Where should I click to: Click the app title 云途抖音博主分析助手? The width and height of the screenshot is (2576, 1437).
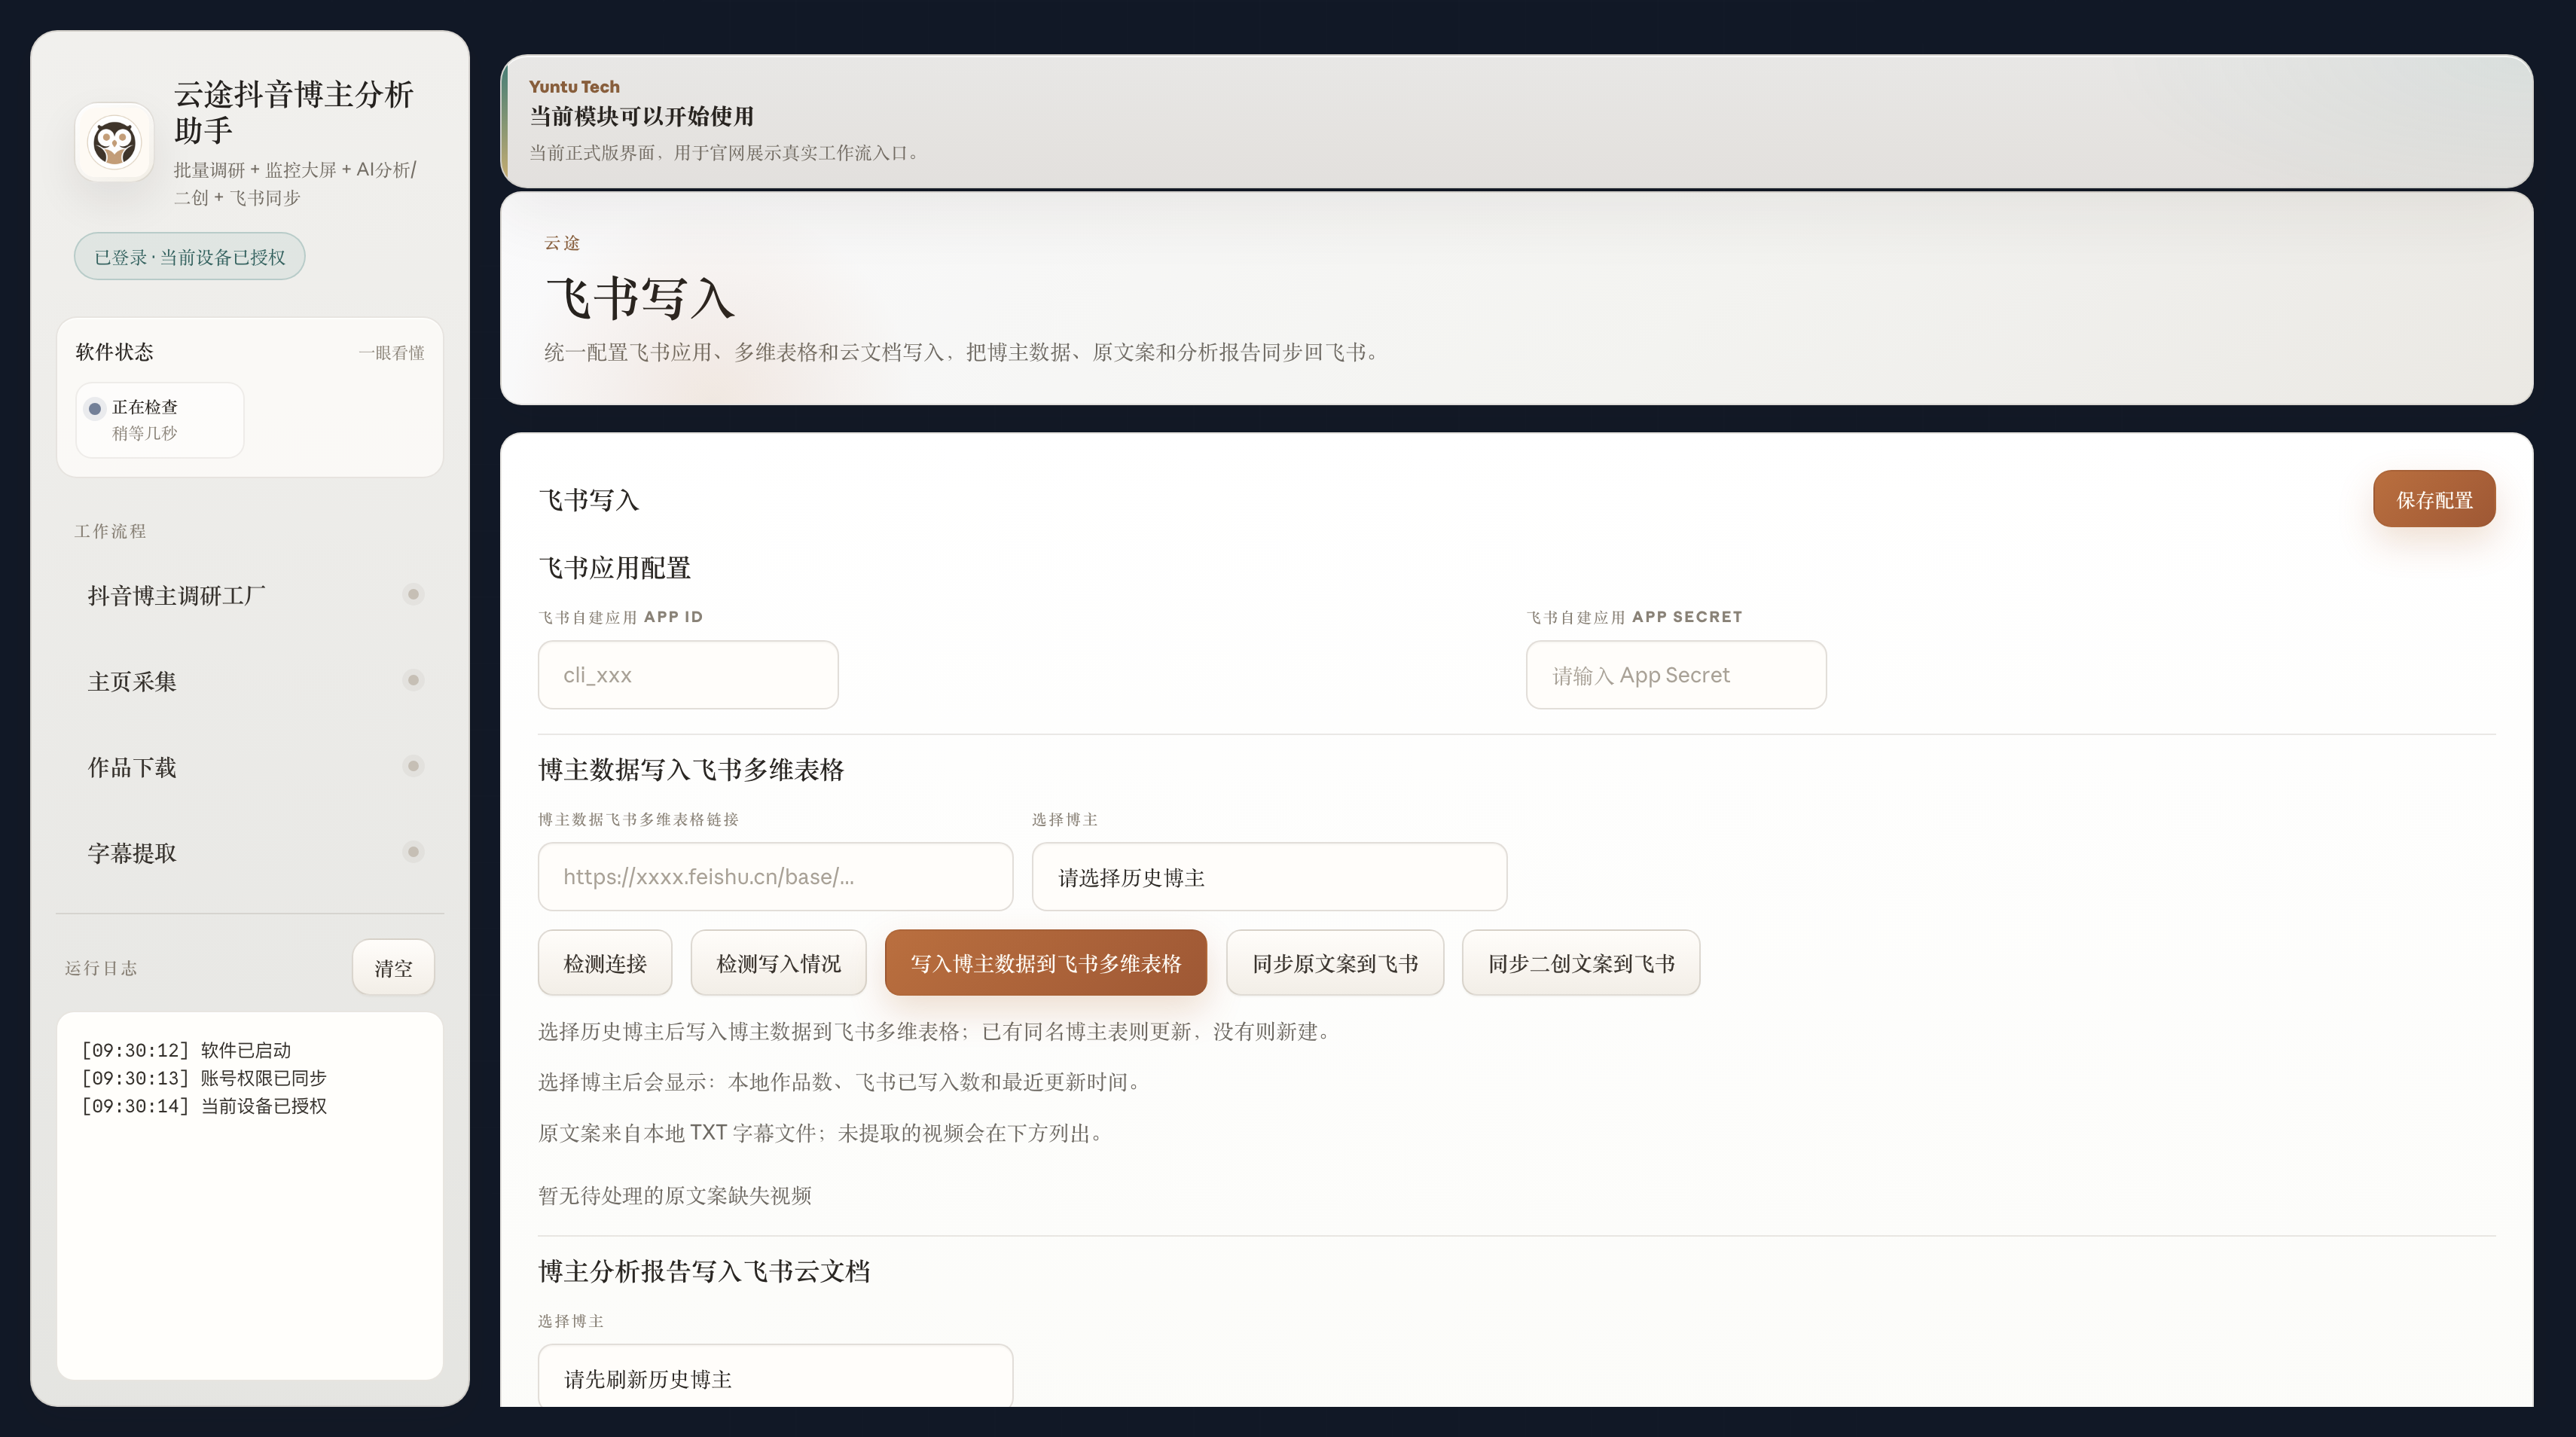click(x=294, y=112)
